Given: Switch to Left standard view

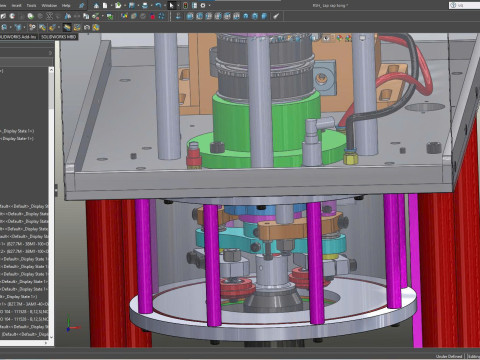Looking at the screenshot, I should pos(209,16).
